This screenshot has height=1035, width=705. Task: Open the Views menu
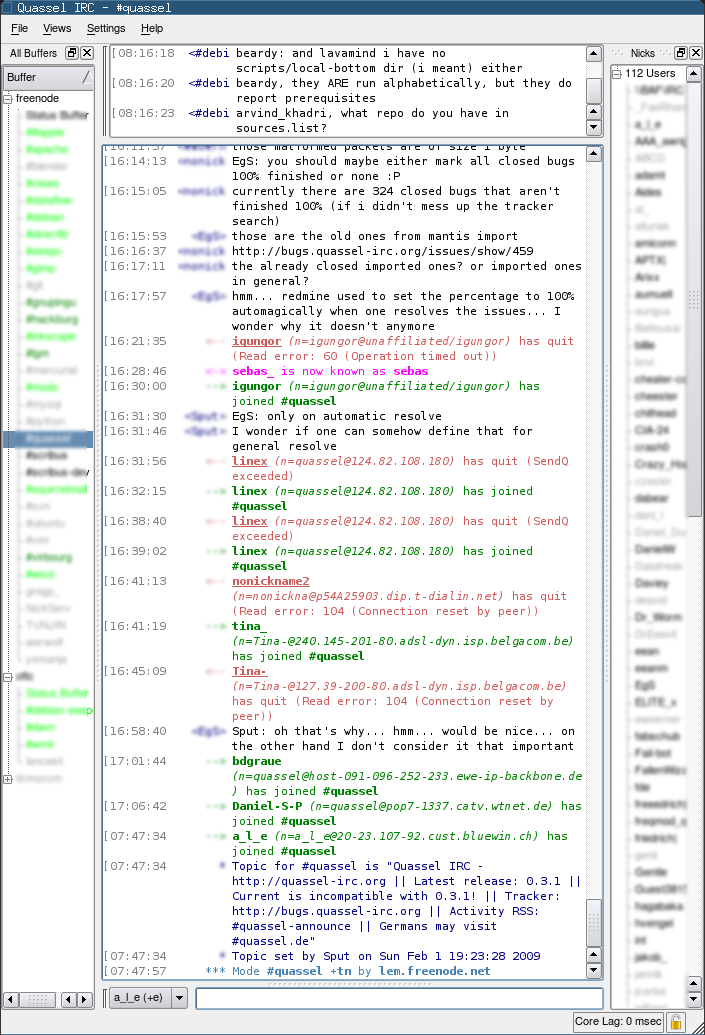[57, 28]
